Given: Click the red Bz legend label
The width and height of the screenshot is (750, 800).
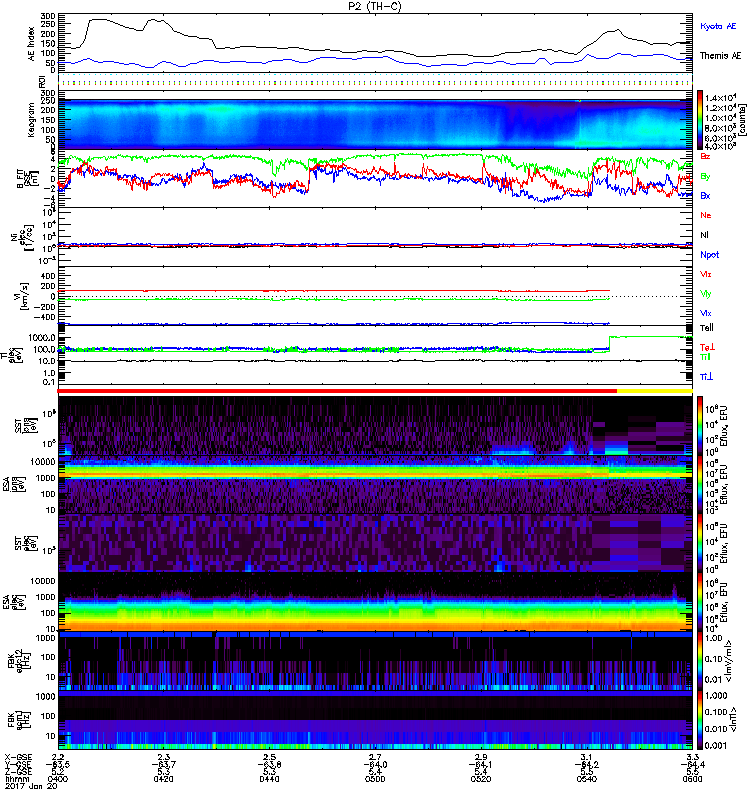Looking at the screenshot, I should (x=705, y=156).
